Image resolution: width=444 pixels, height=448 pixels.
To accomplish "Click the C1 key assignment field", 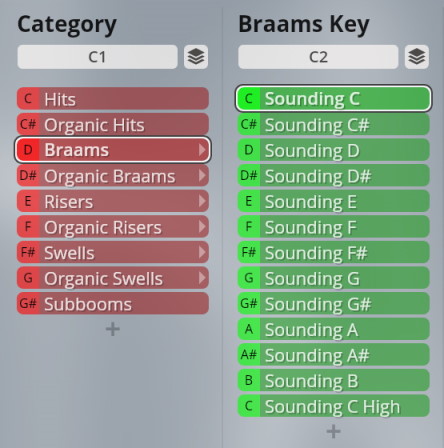I will 97,57.
